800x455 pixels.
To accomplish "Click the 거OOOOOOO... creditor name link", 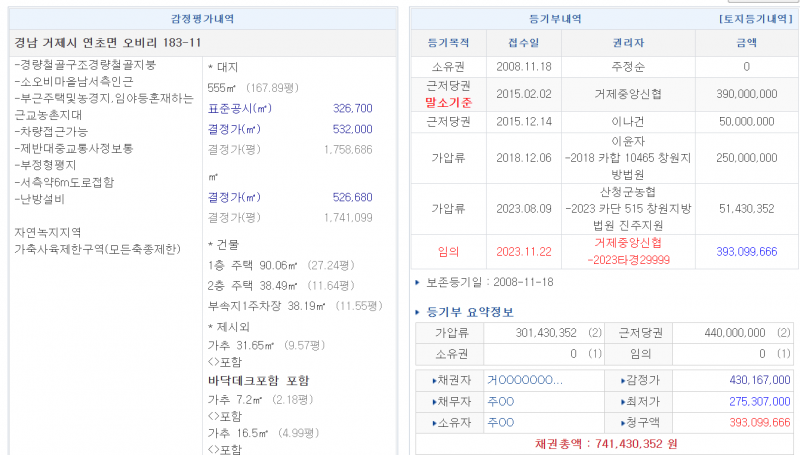I will coord(525,380).
